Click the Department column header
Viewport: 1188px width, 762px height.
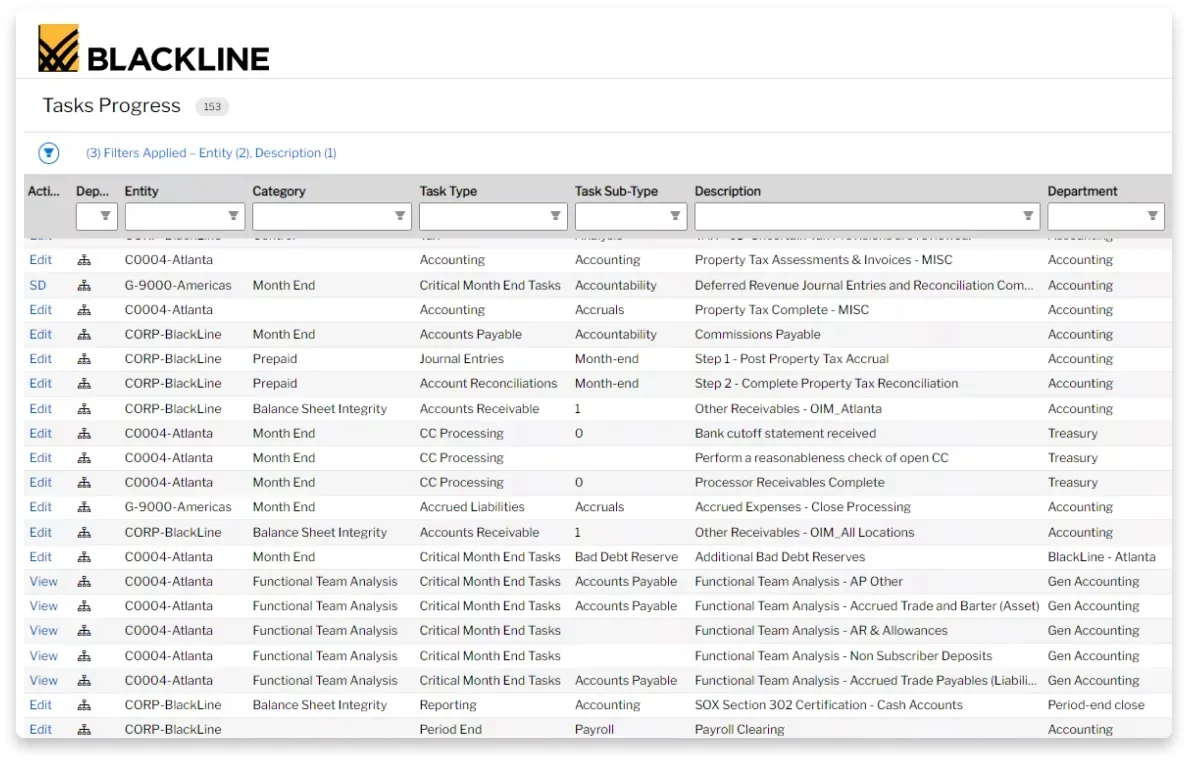click(x=1082, y=191)
